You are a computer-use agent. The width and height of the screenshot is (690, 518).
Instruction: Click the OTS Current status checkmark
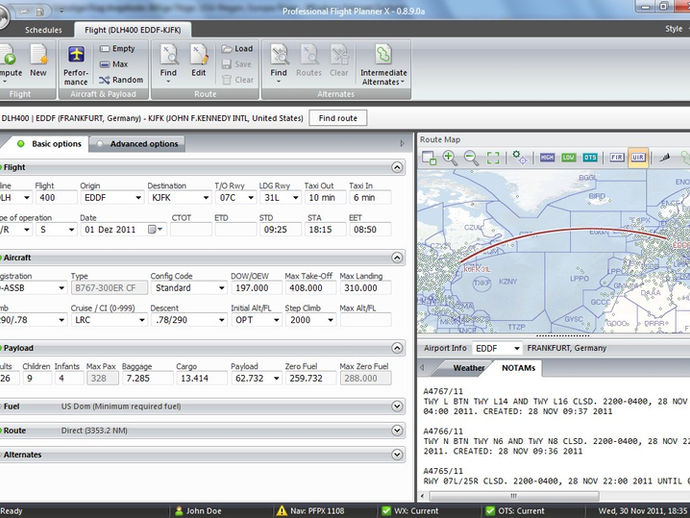pos(490,511)
